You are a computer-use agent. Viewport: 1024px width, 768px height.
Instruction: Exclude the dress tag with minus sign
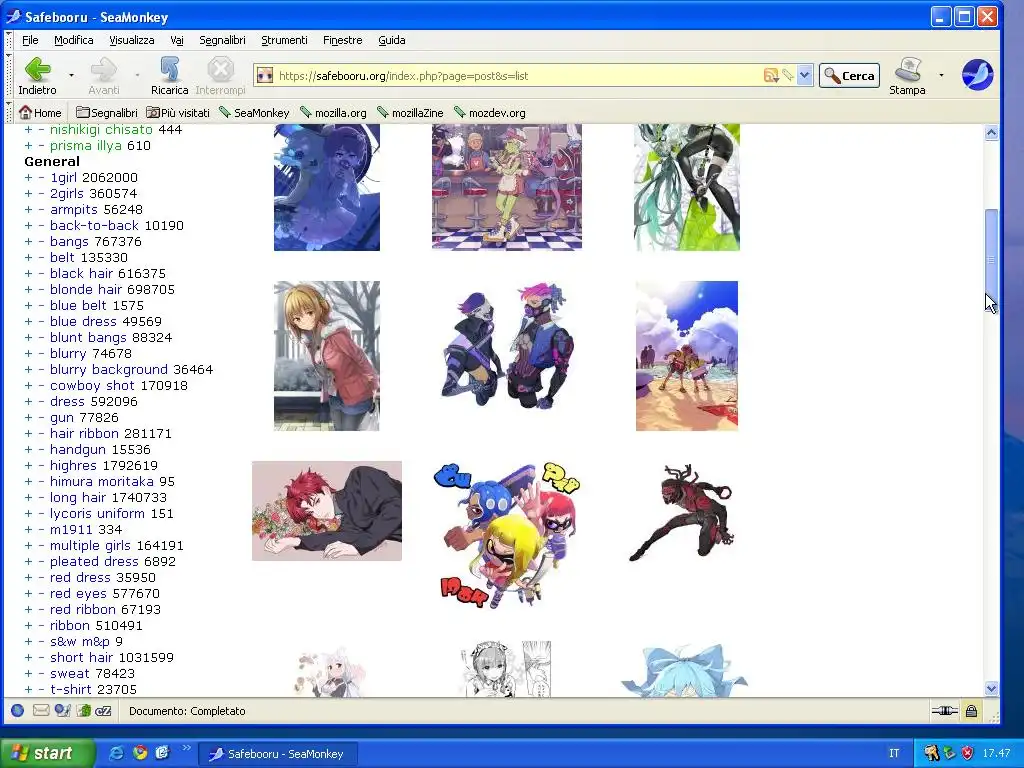pos(41,402)
